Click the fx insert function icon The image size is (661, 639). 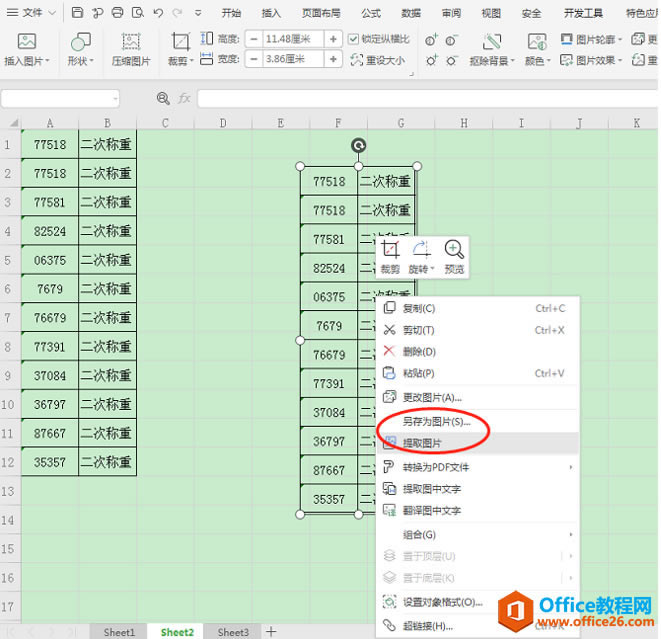[x=184, y=99]
